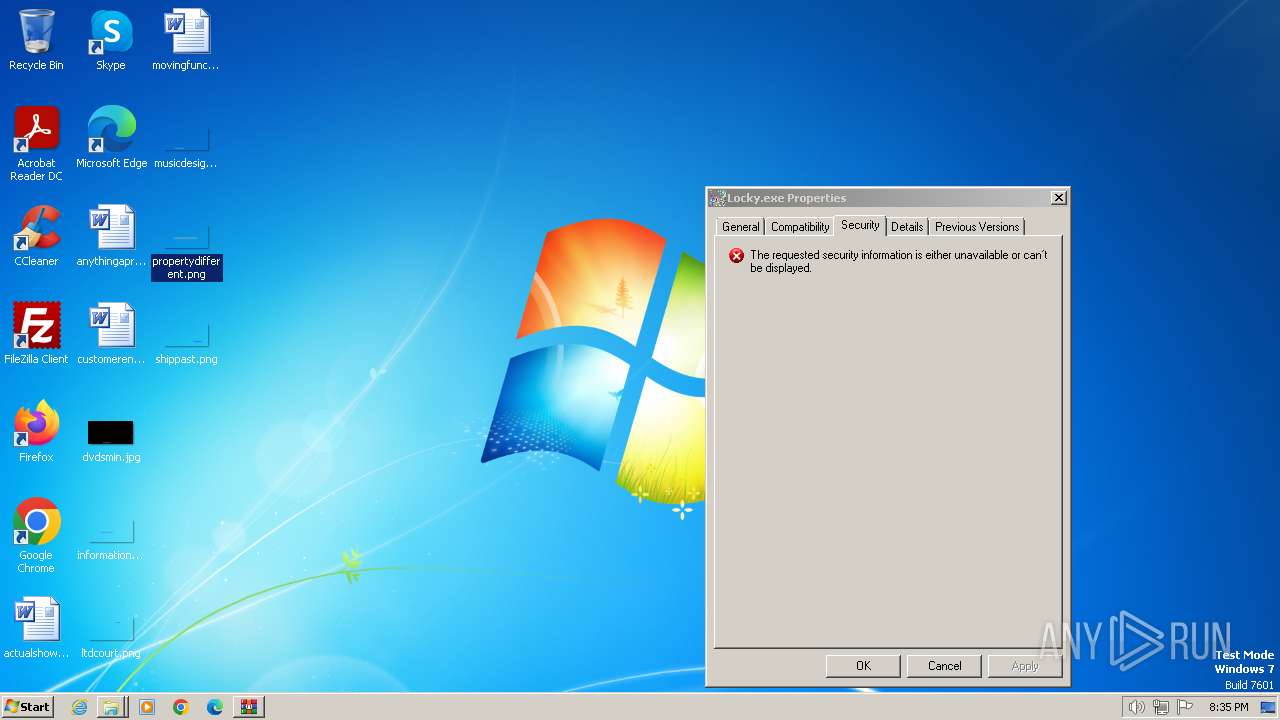Click Cancel in Locky.exe Properties
Image resolution: width=1280 pixels, height=720 pixels.
click(x=944, y=666)
